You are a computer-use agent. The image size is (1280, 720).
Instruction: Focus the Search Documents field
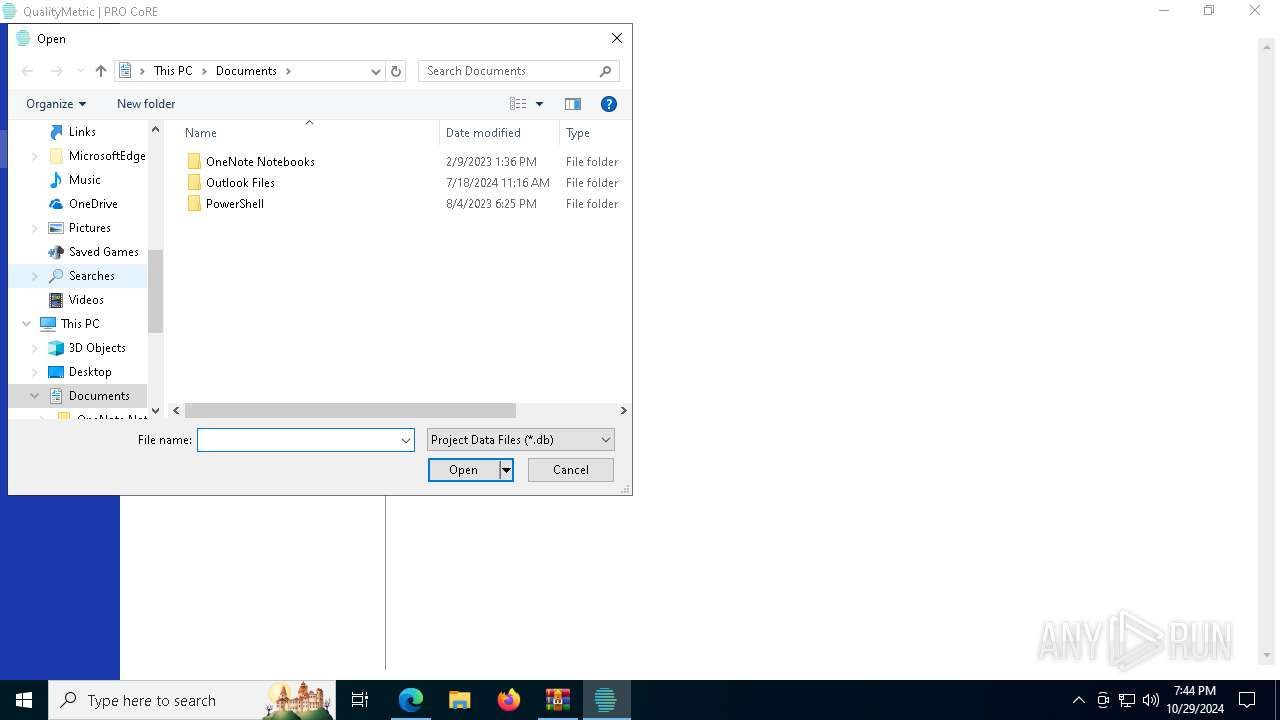(510, 71)
